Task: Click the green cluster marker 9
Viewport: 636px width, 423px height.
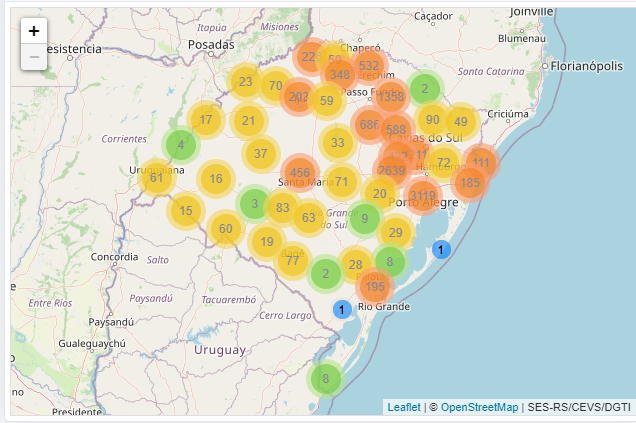Action: pos(365,218)
